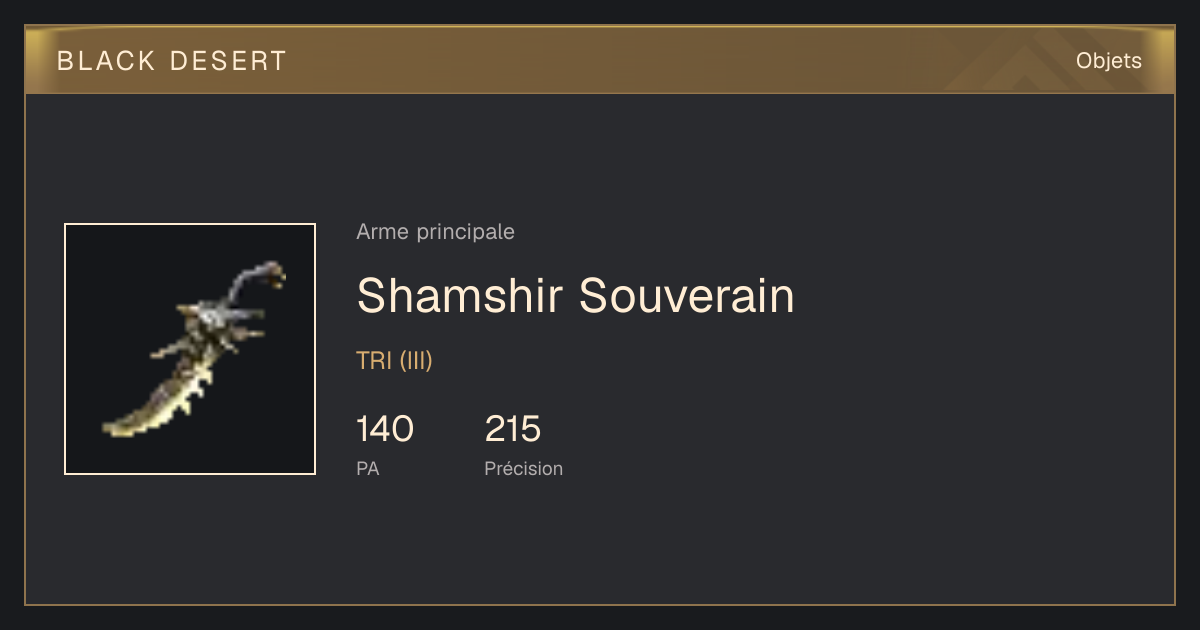Click the 215 accuracy value
The image size is (1200, 630).
[513, 429]
